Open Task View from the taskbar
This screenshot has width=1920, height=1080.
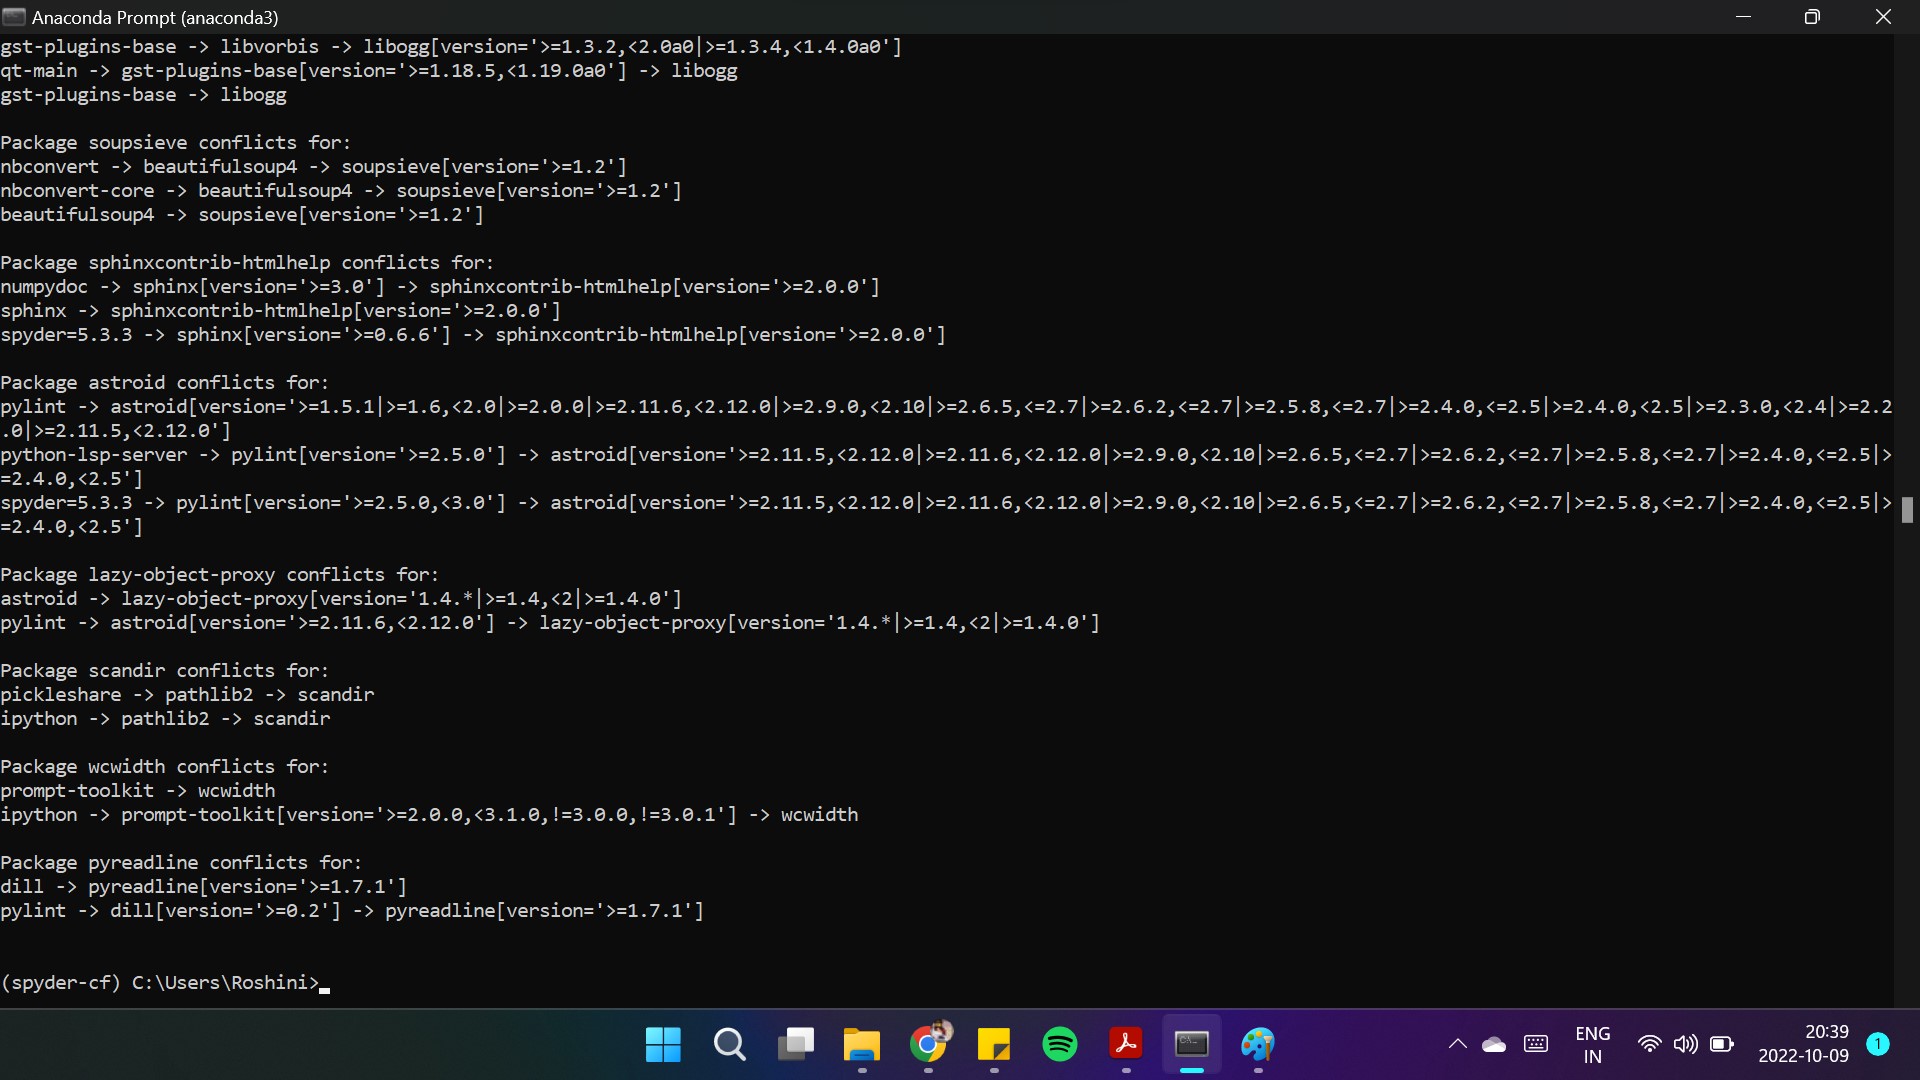(x=795, y=1044)
